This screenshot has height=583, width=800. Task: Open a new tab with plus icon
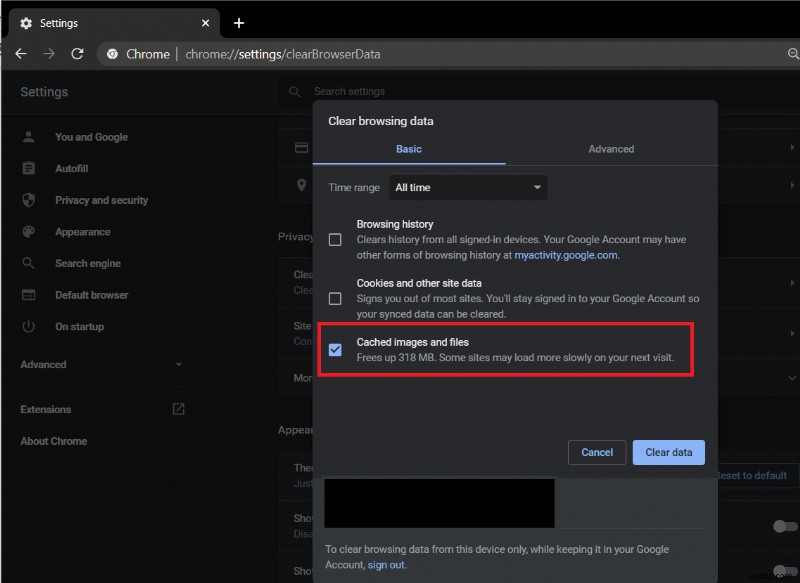(x=238, y=23)
